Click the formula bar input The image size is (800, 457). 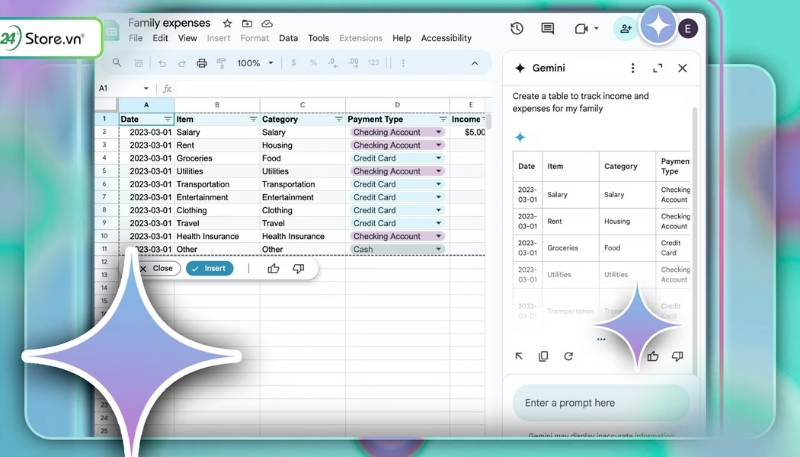[x=332, y=89]
